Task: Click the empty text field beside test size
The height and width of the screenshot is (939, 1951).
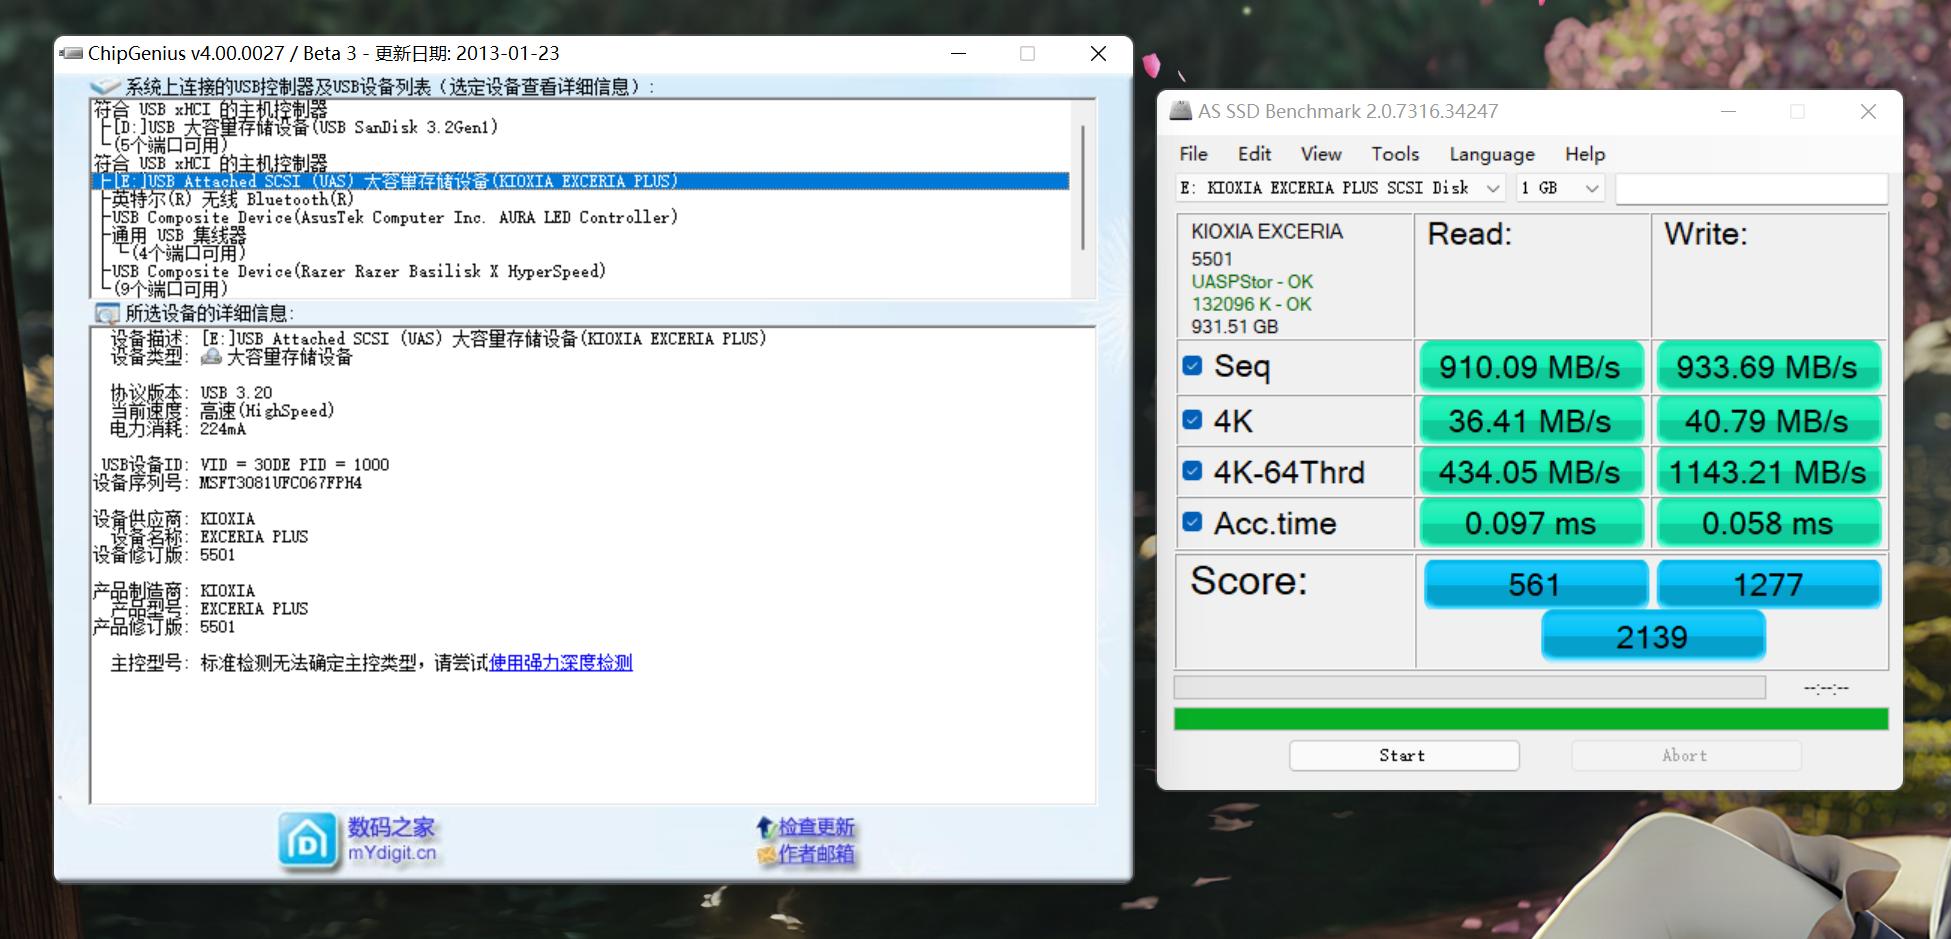Action: point(1752,188)
